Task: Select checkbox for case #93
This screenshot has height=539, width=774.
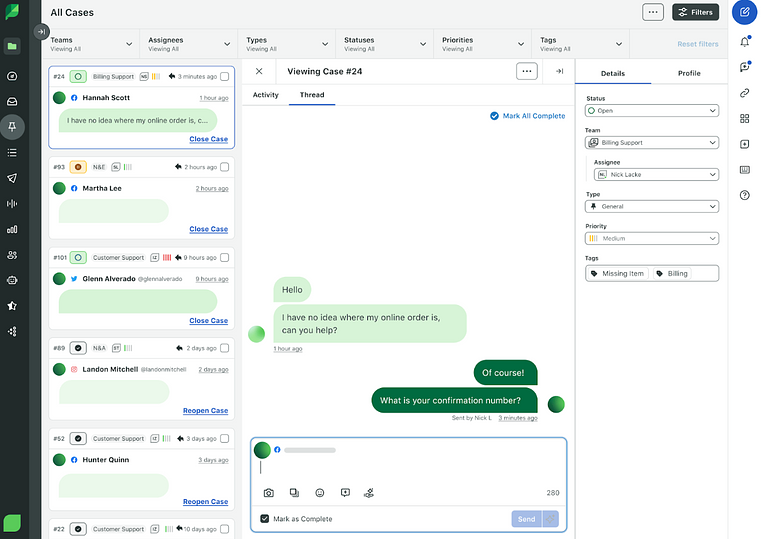Action: coord(225,167)
